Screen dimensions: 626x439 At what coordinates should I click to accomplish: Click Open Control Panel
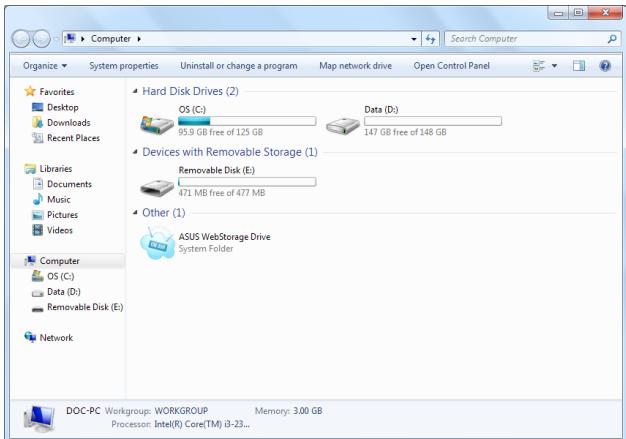(x=452, y=66)
